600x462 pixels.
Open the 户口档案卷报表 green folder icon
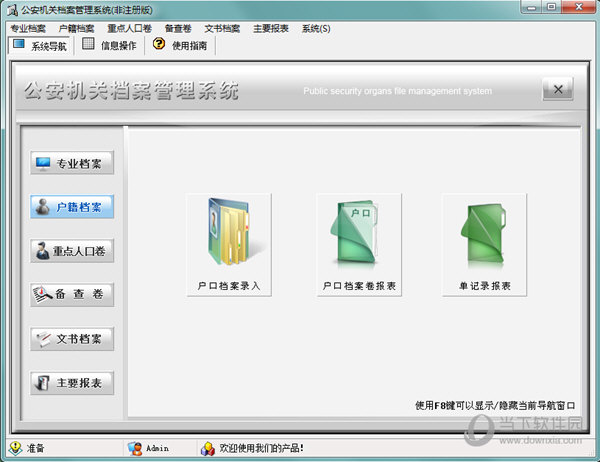pyautogui.click(x=359, y=245)
